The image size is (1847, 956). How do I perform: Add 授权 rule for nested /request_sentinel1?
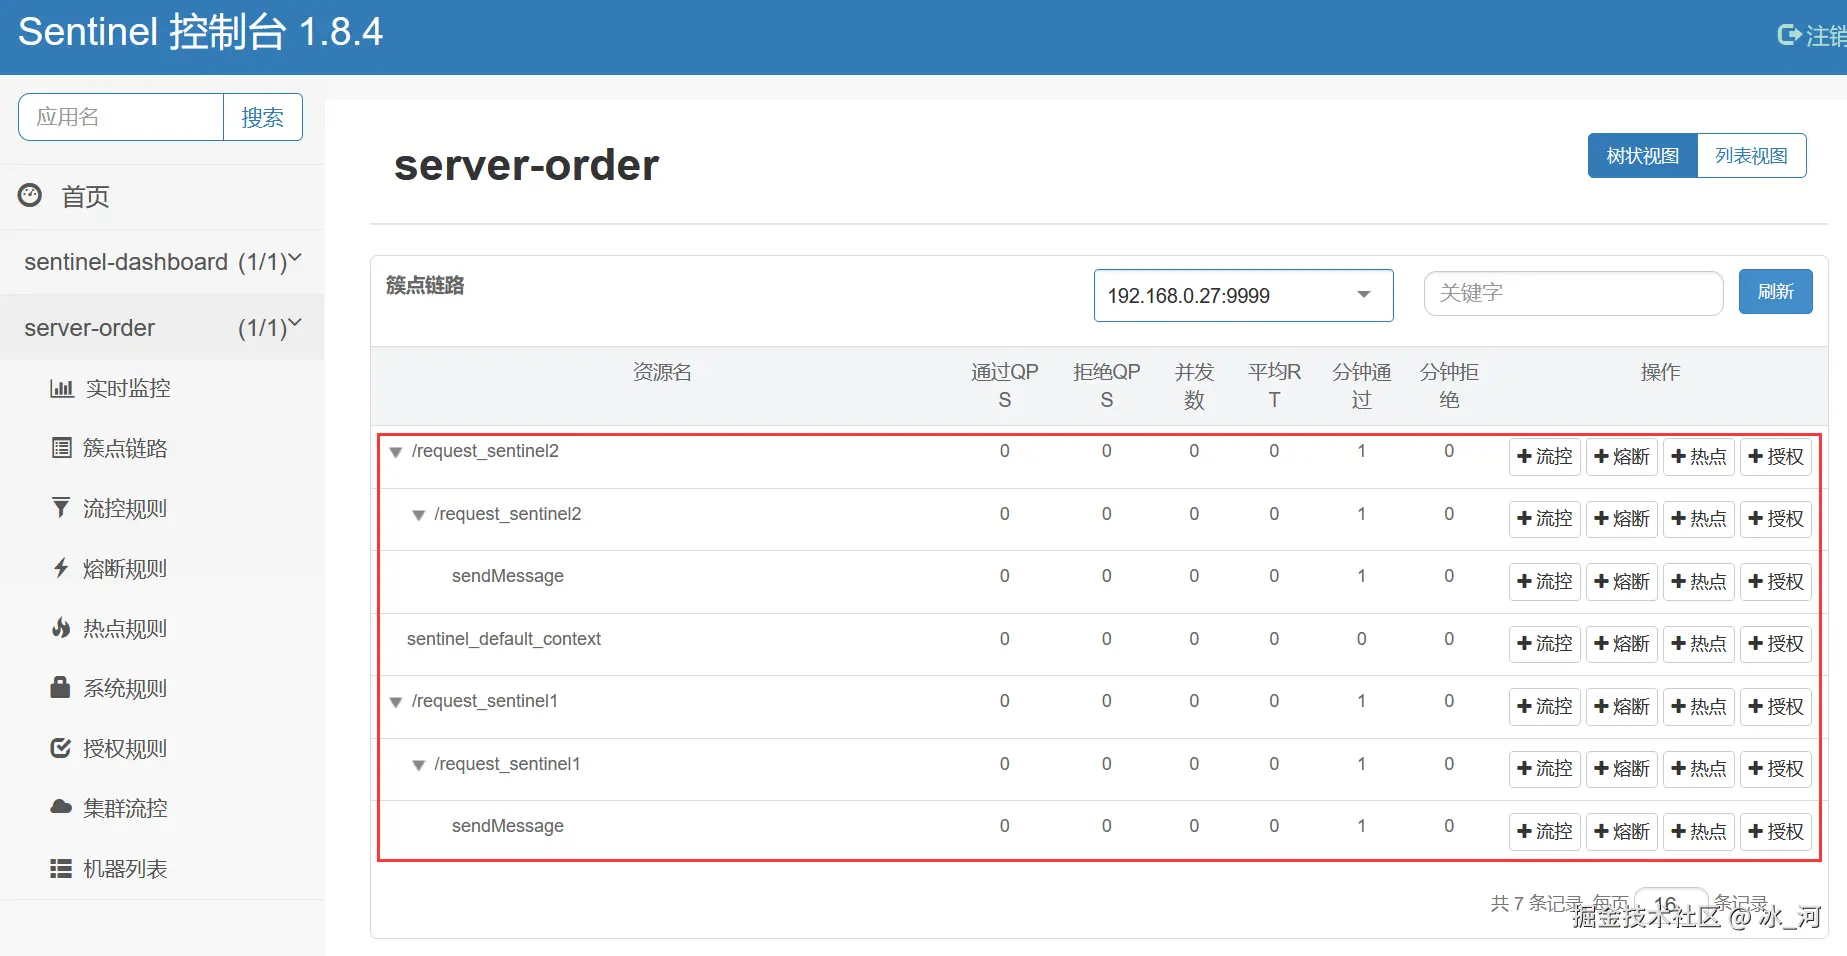1776,769
